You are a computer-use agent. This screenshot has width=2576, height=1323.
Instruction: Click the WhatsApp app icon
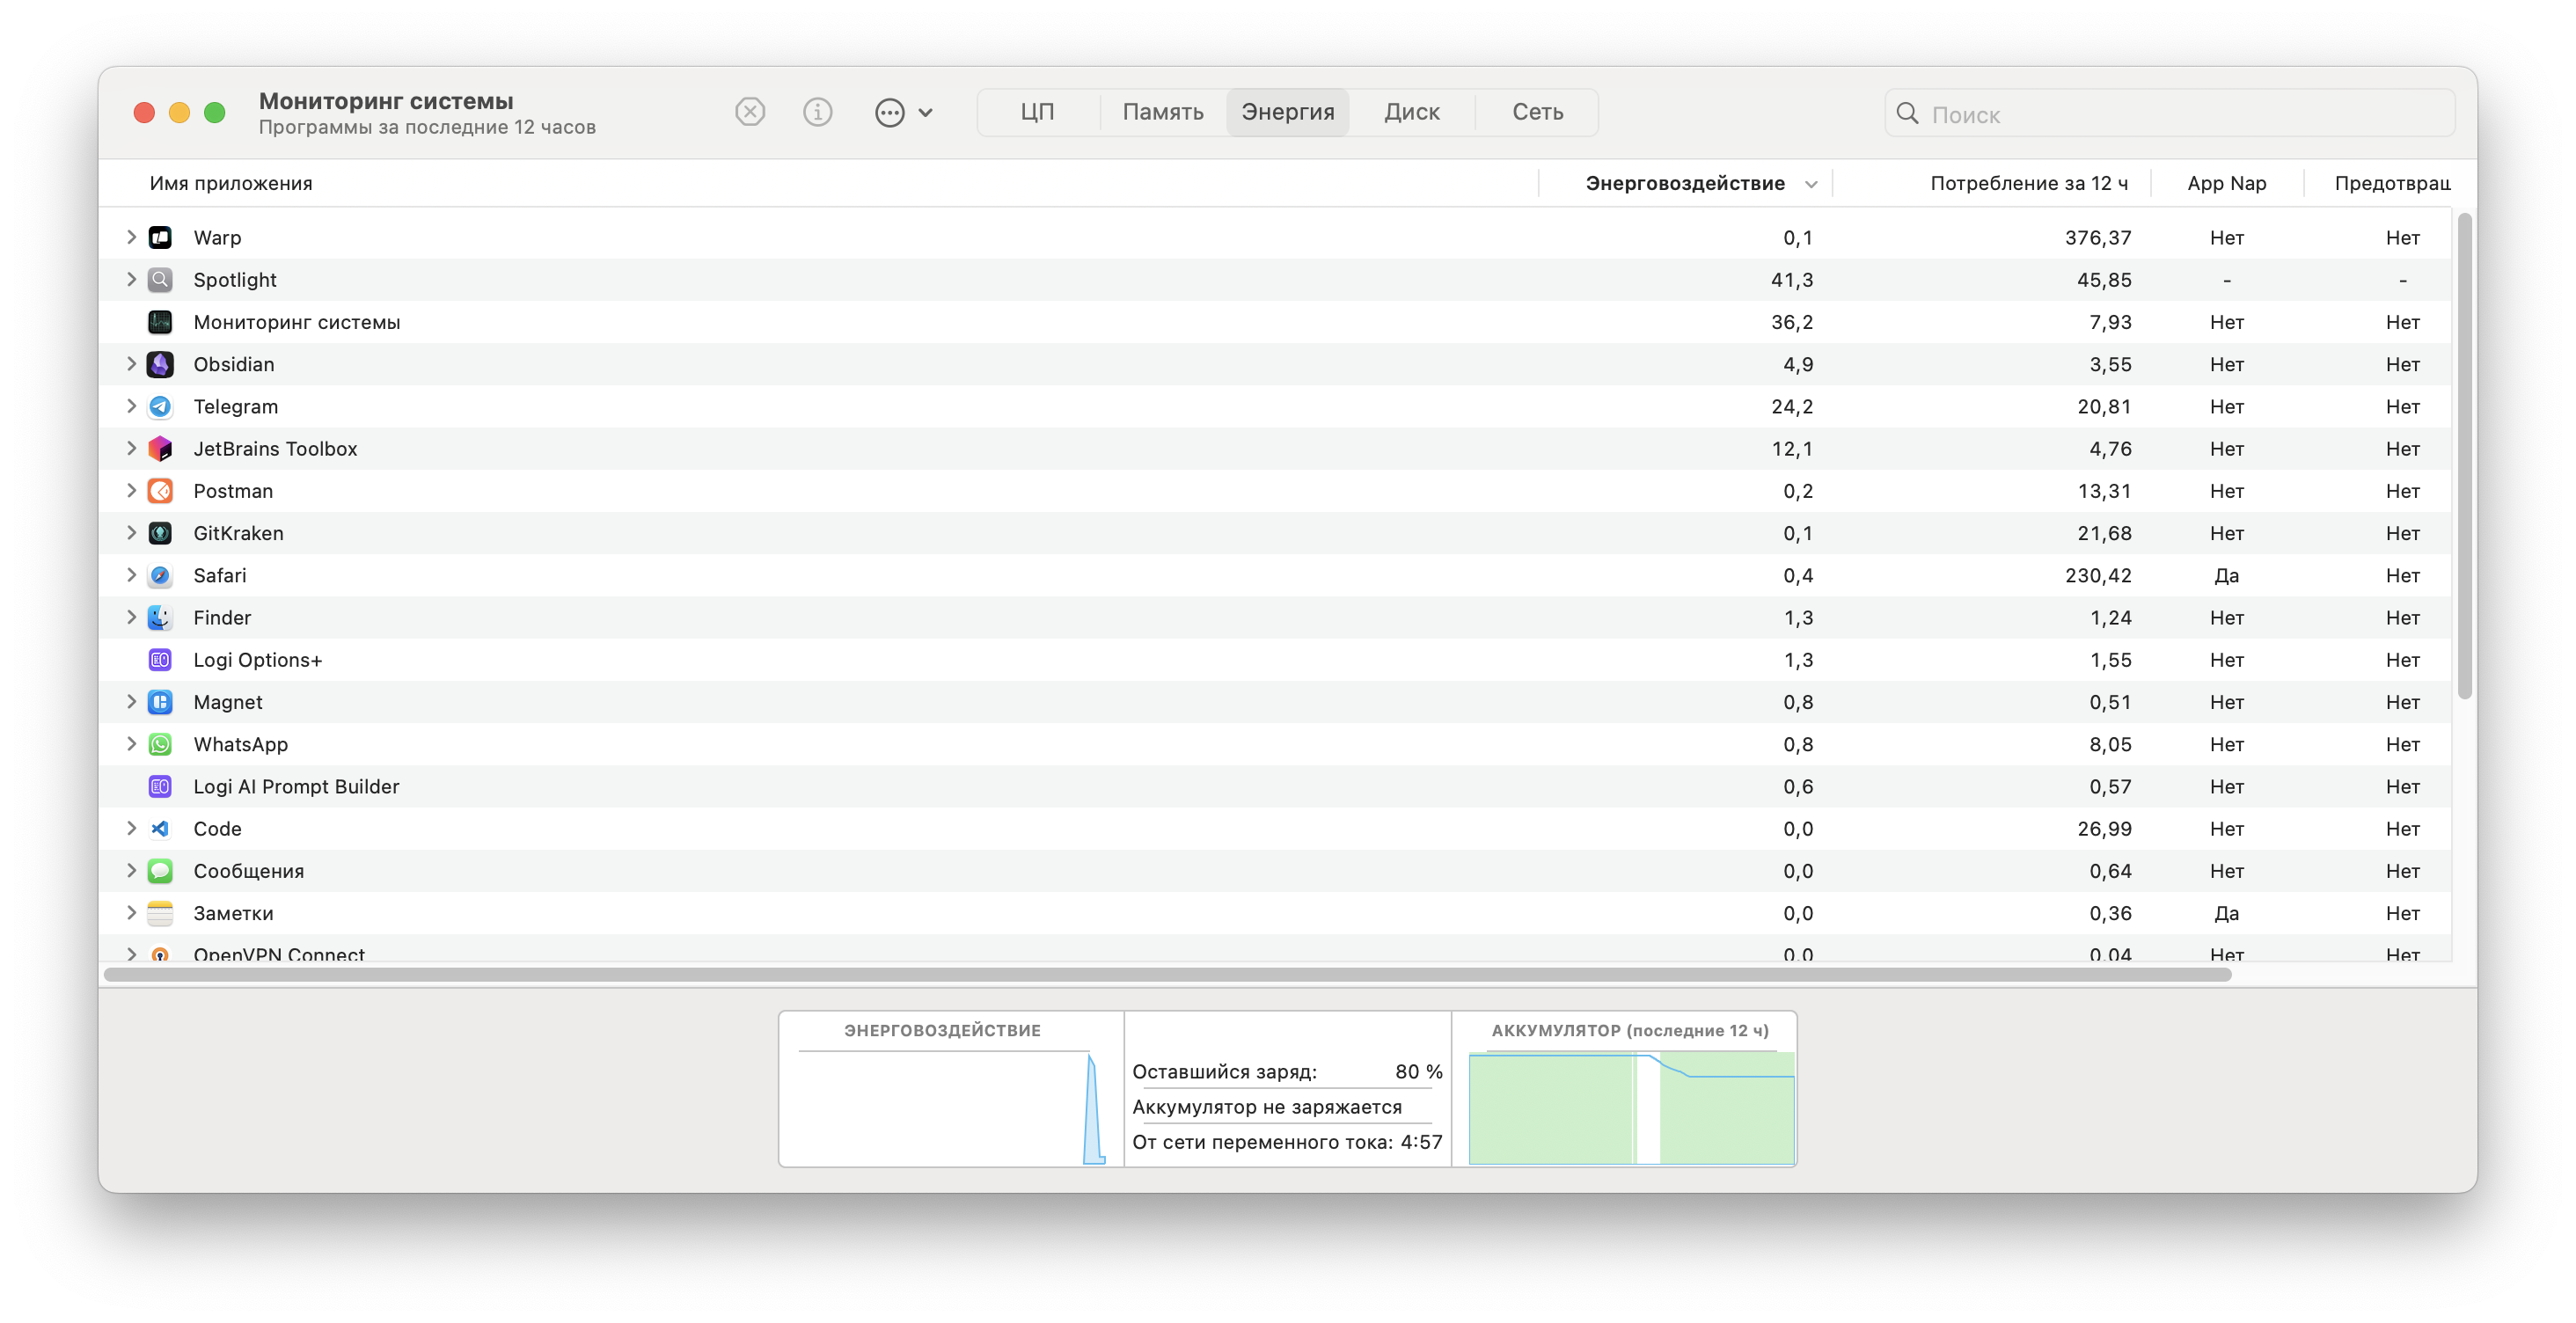(160, 744)
